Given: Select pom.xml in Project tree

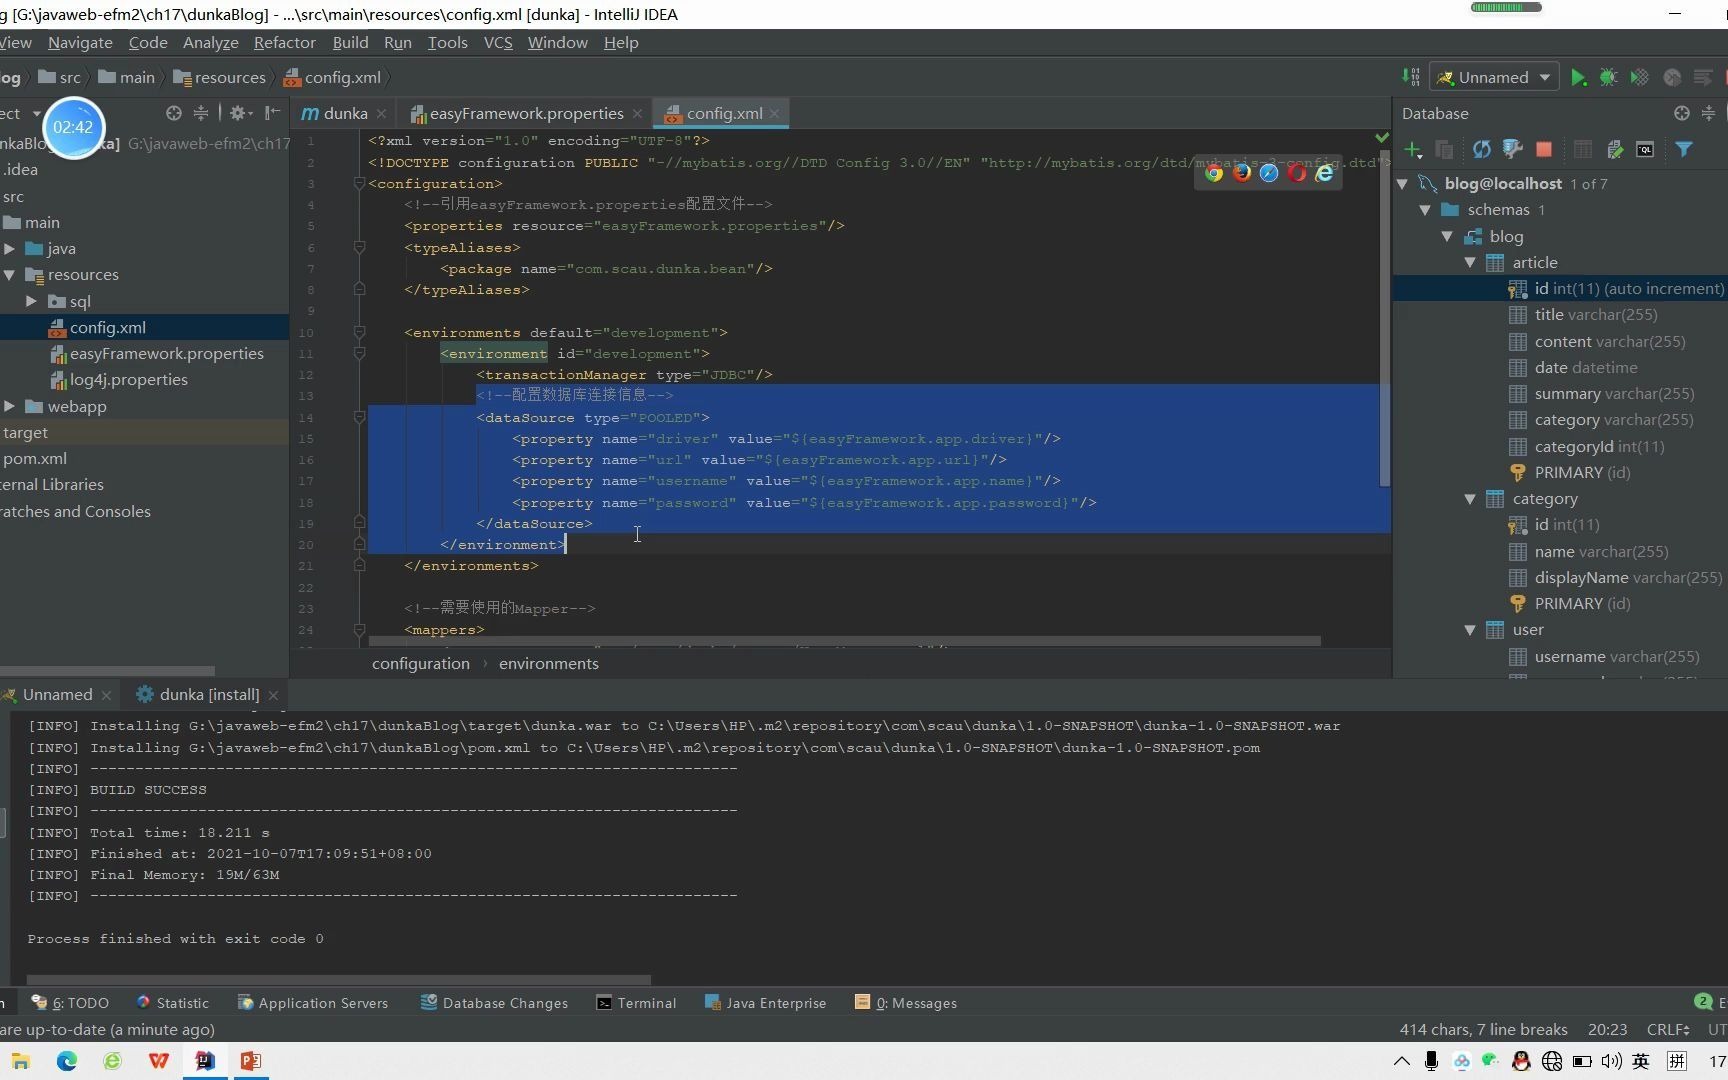Looking at the screenshot, I should 35,459.
